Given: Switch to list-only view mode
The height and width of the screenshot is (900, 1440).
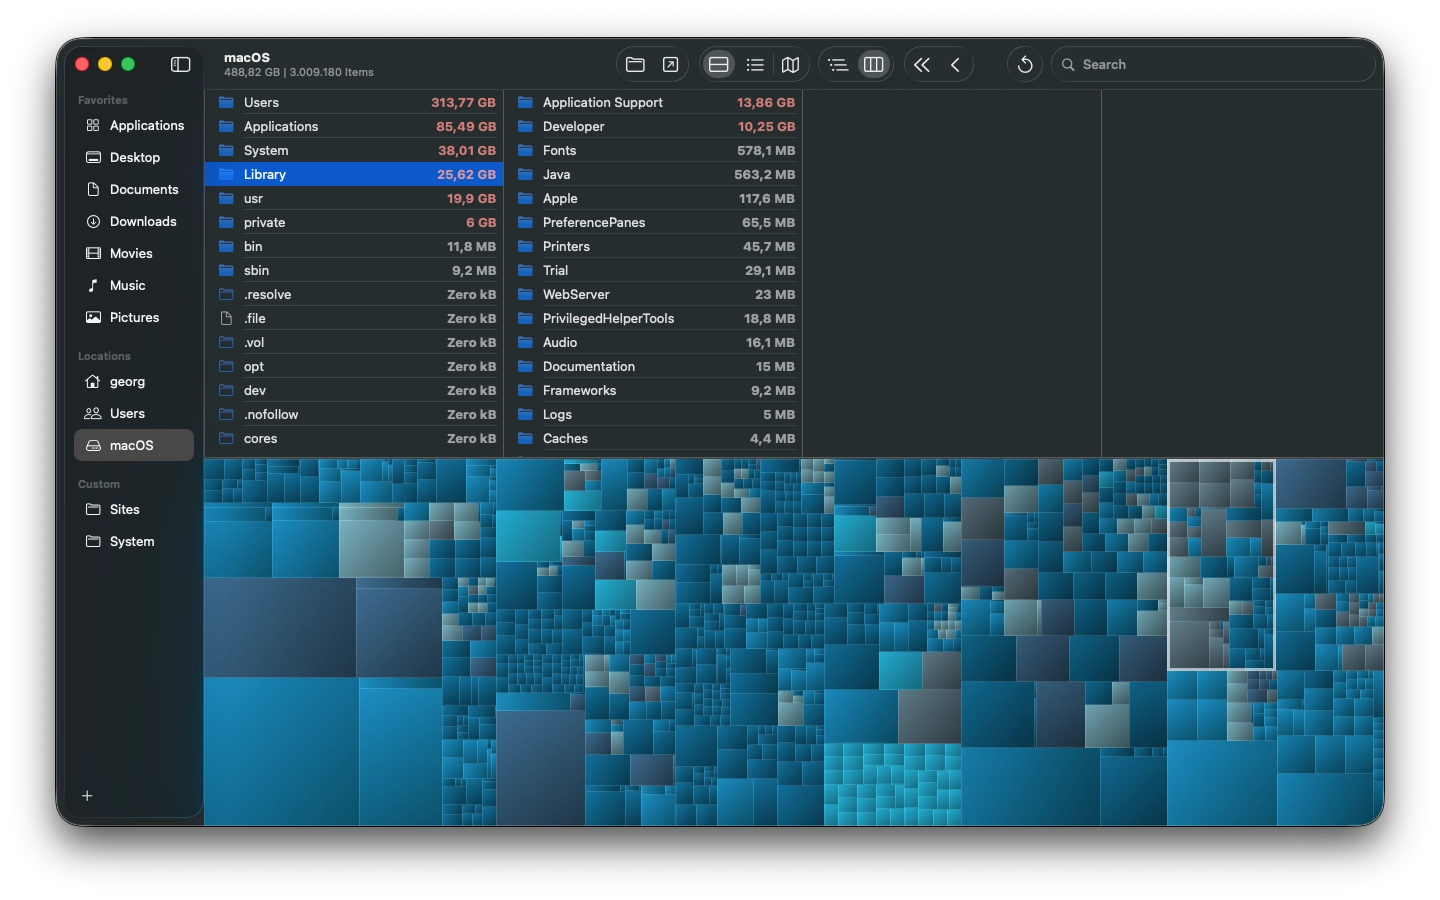Looking at the screenshot, I should click(x=755, y=64).
